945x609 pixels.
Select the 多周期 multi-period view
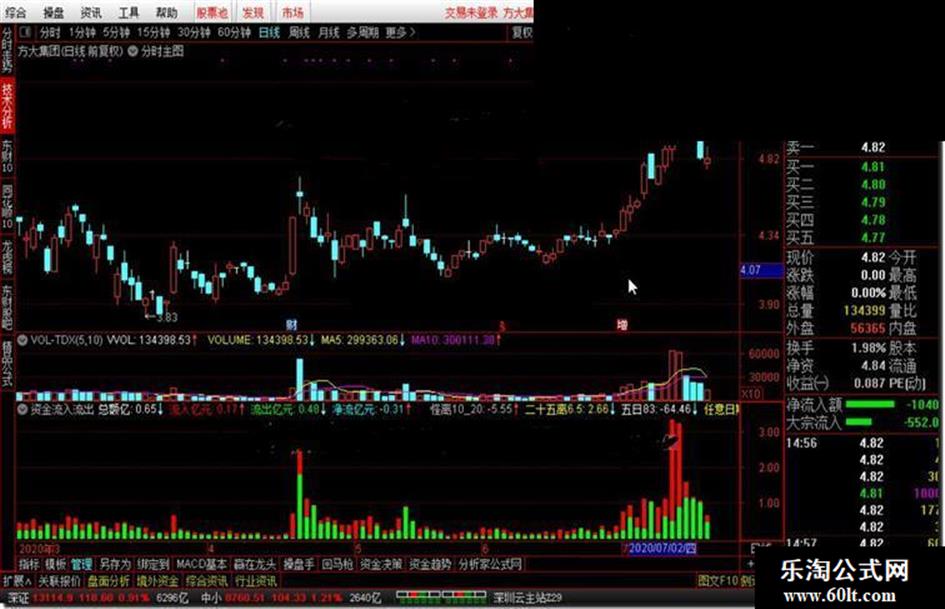[x=362, y=33]
